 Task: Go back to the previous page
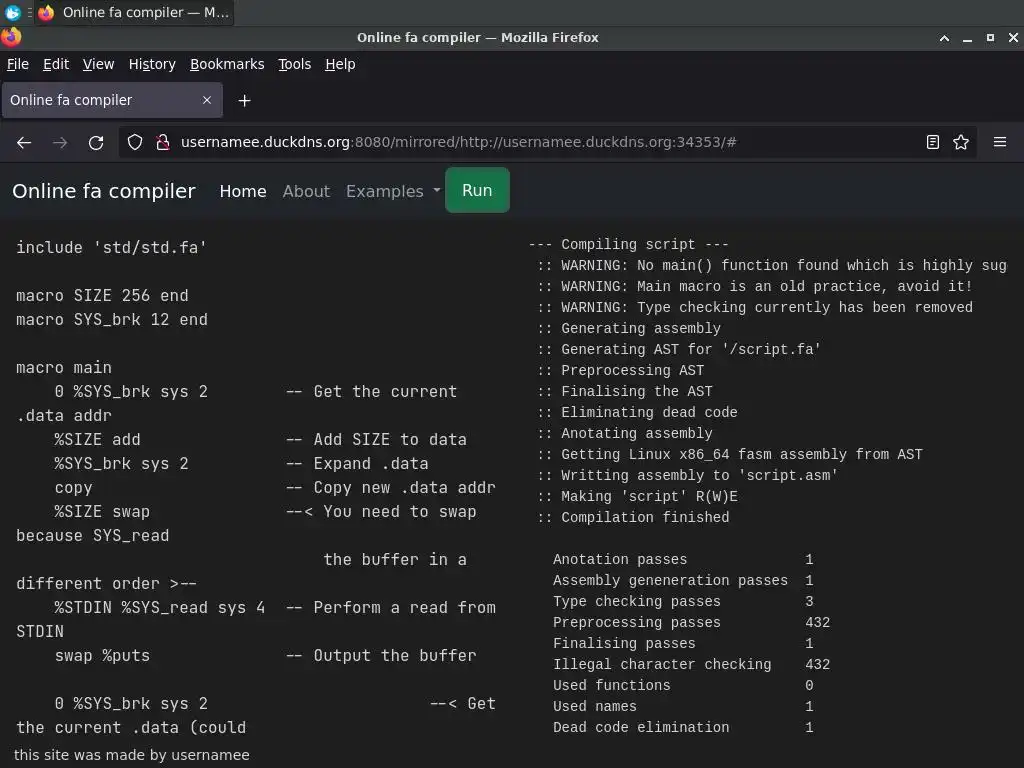click(x=24, y=142)
